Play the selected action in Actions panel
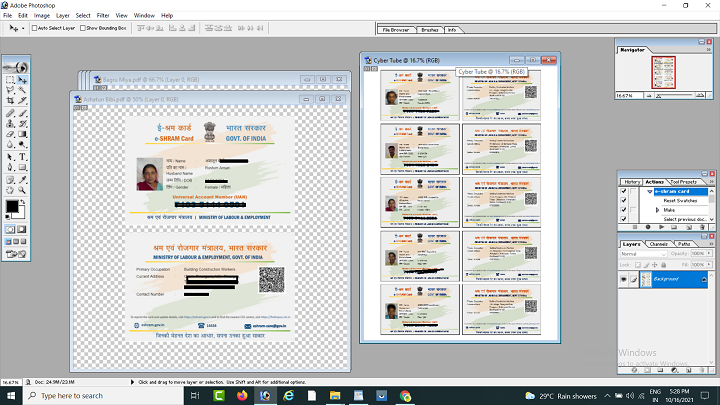The image size is (720, 405). 661,227
